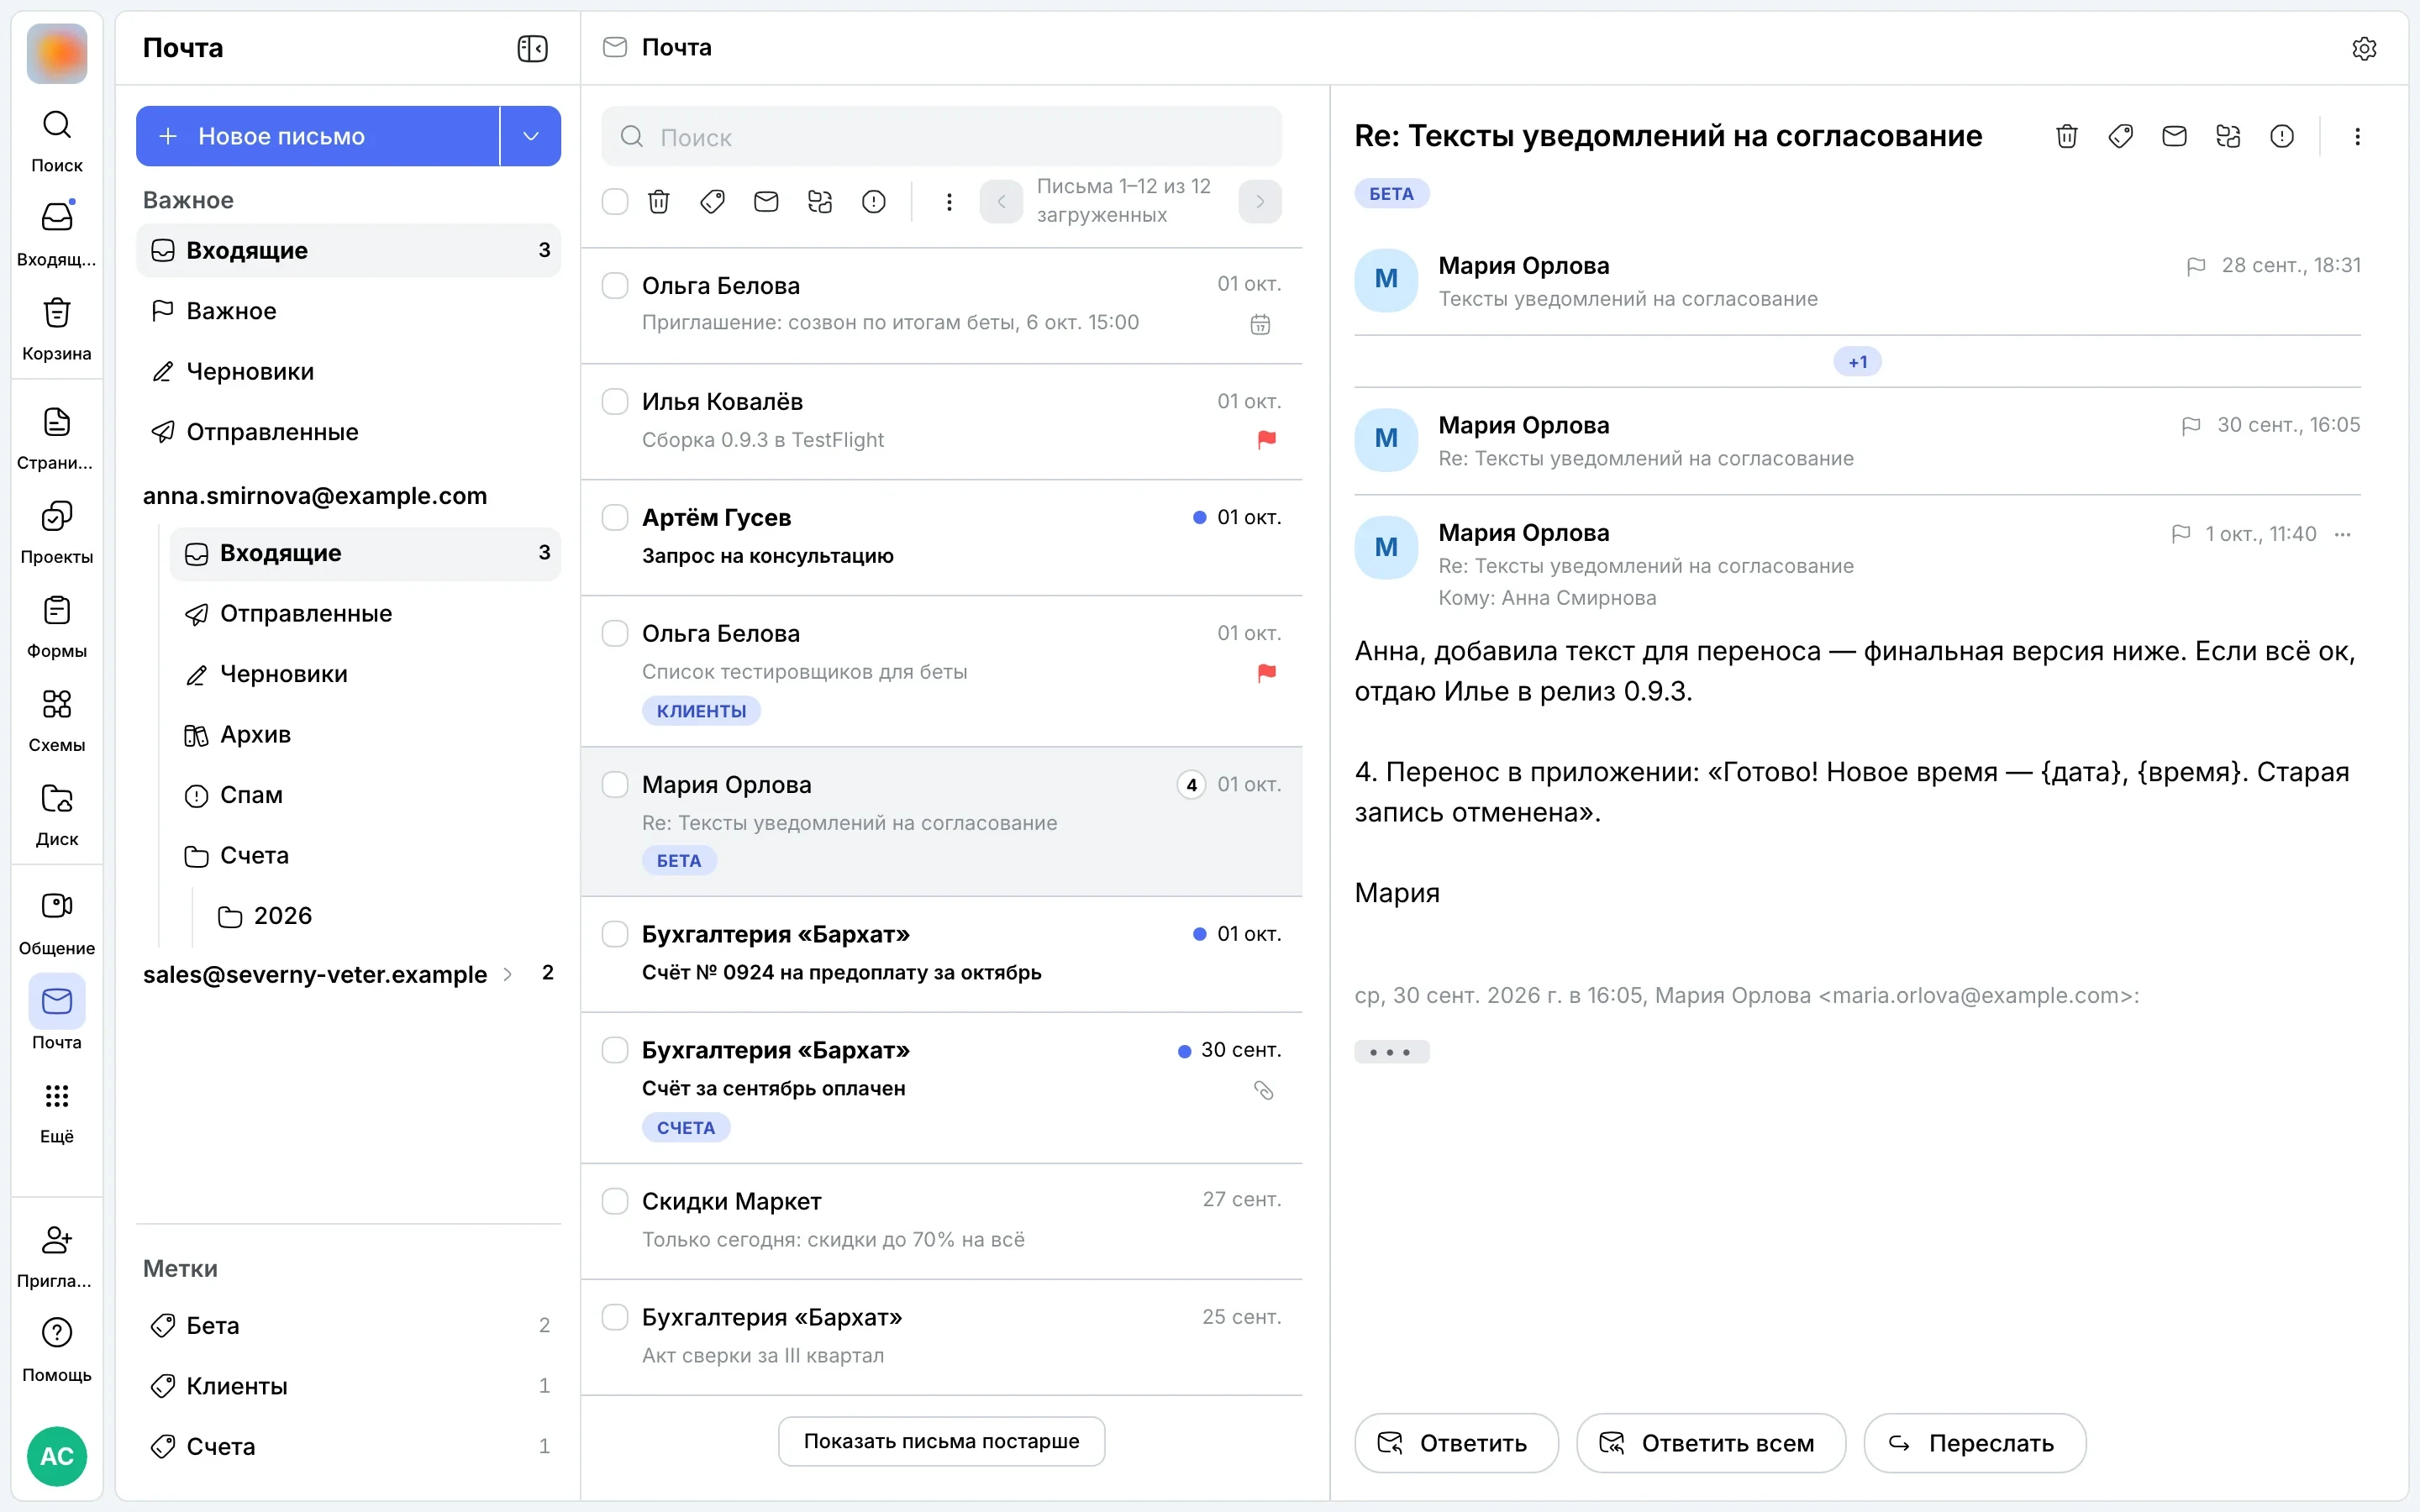Viewport: 2420px width, 1512px height.
Task: Click Переслать button
Action: tap(1975, 1443)
